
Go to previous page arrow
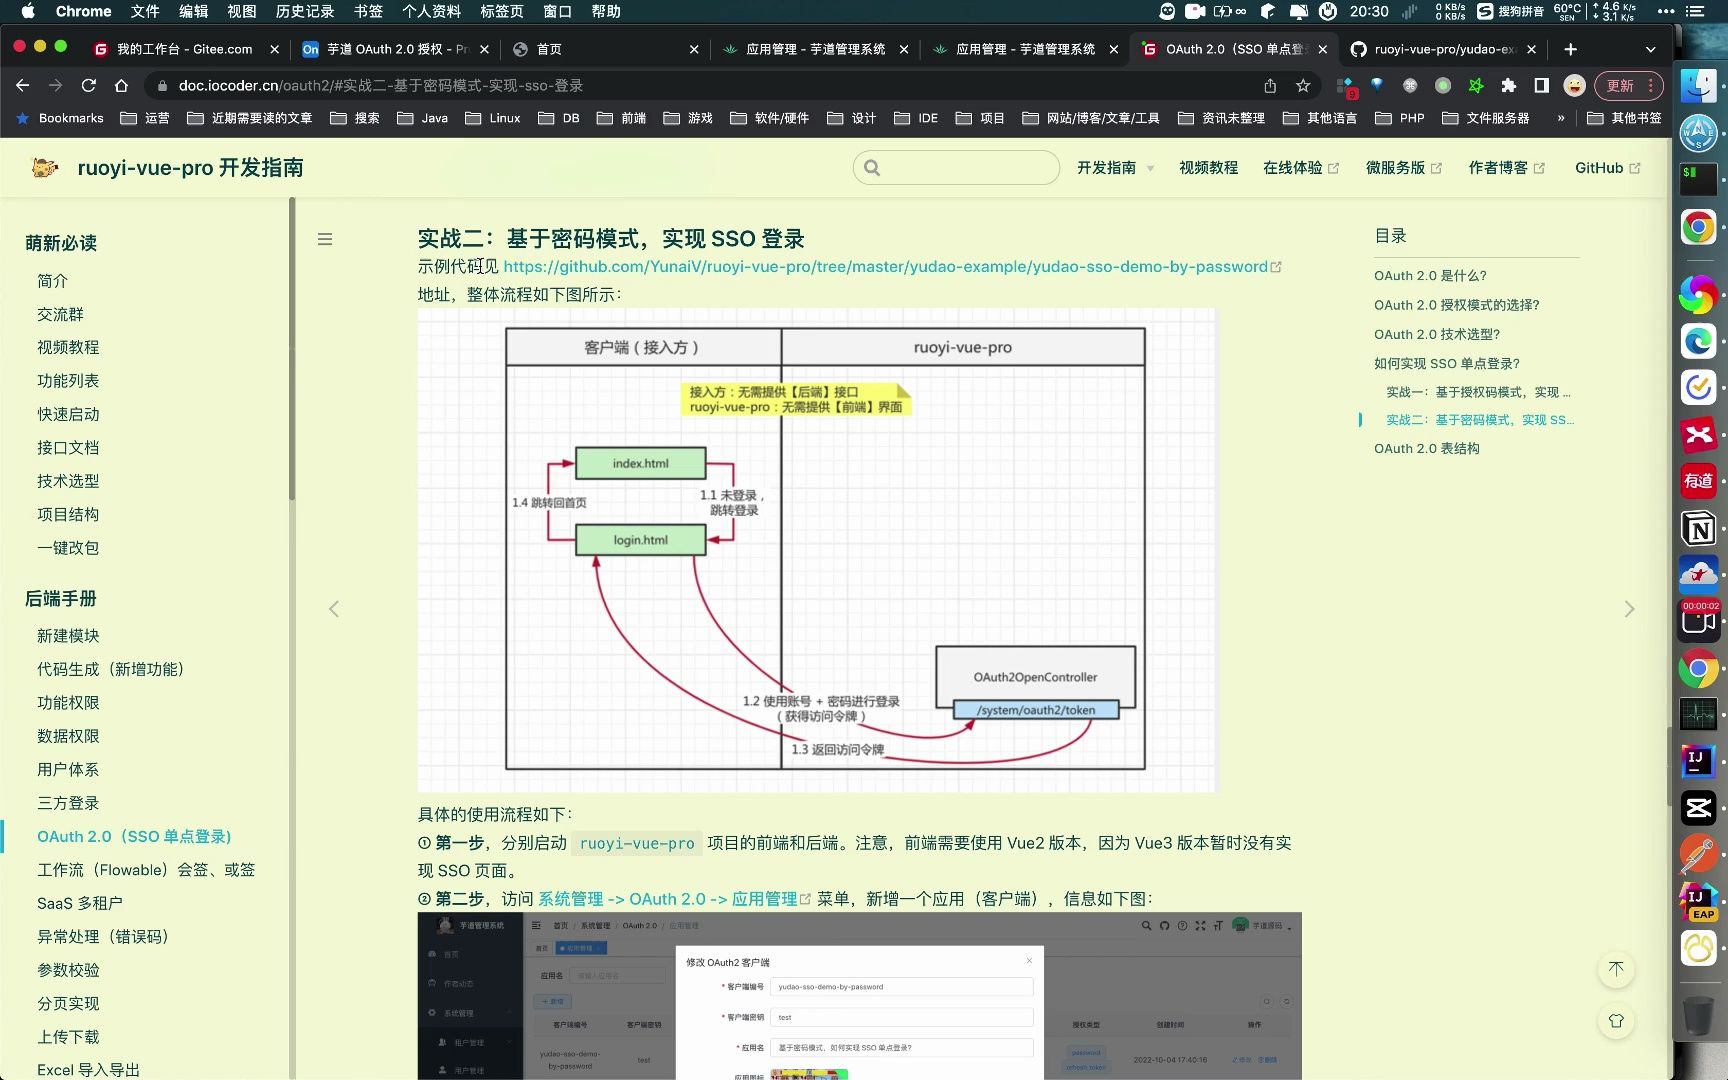[x=334, y=608]
